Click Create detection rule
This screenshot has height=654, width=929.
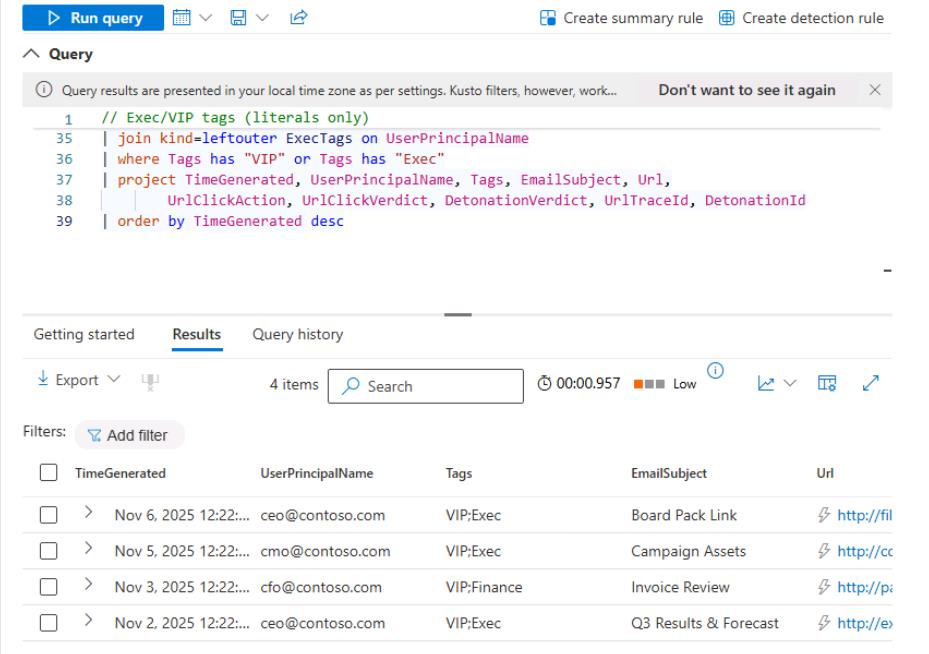pyautogui.click(x=801, y=18)
